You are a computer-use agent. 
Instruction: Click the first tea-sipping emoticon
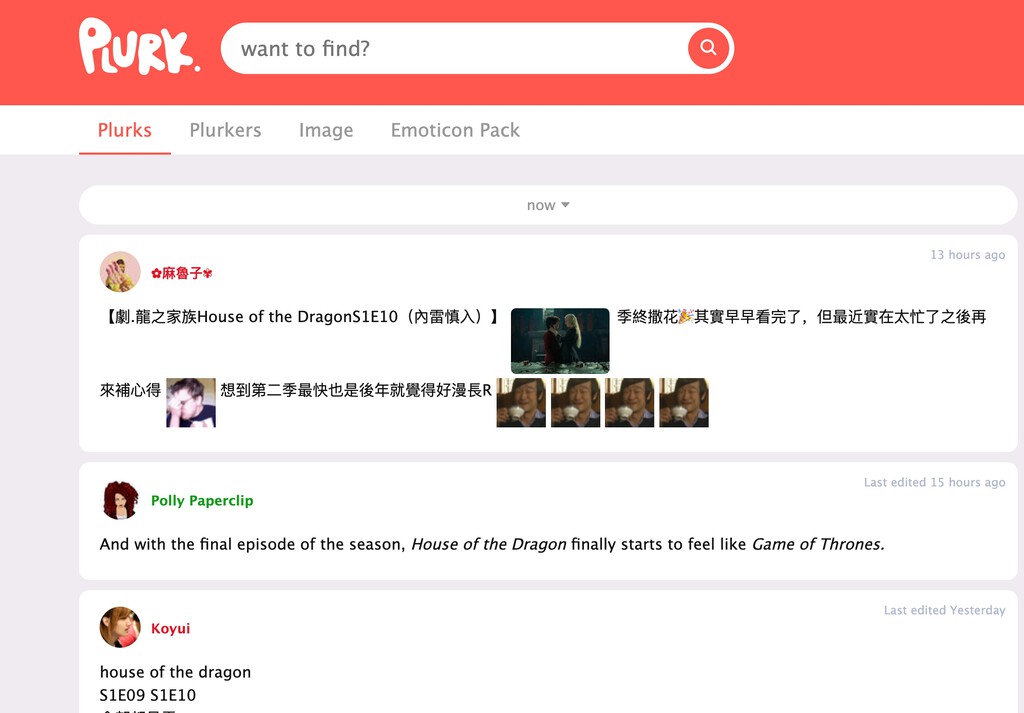click(521, 403)
